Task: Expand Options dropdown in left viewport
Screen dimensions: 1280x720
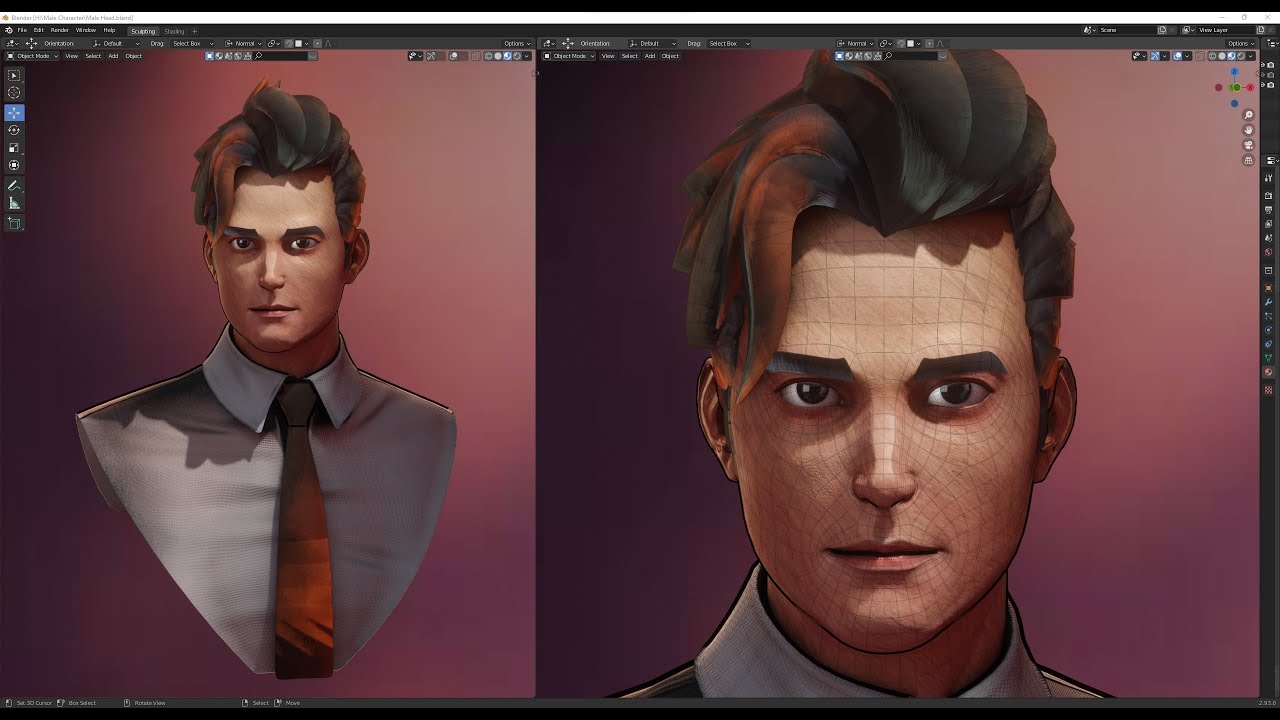Action: tap(516, 43)
